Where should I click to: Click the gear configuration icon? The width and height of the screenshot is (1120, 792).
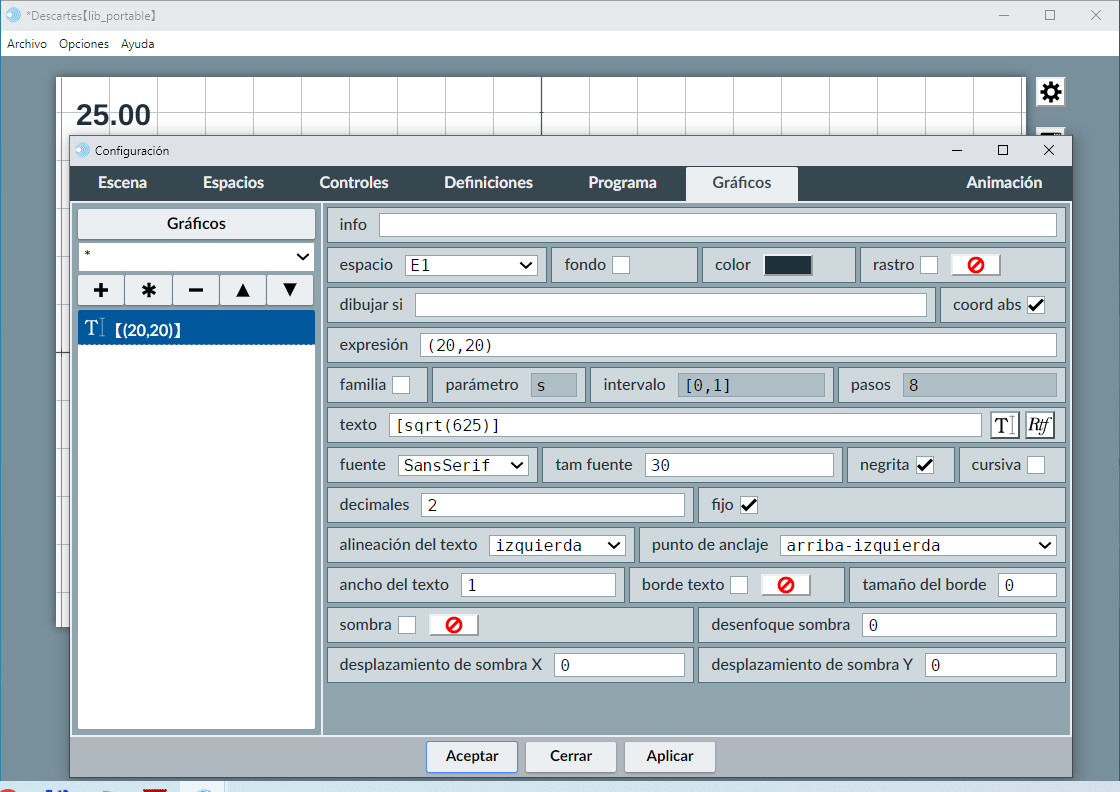tap(1050, 92)
